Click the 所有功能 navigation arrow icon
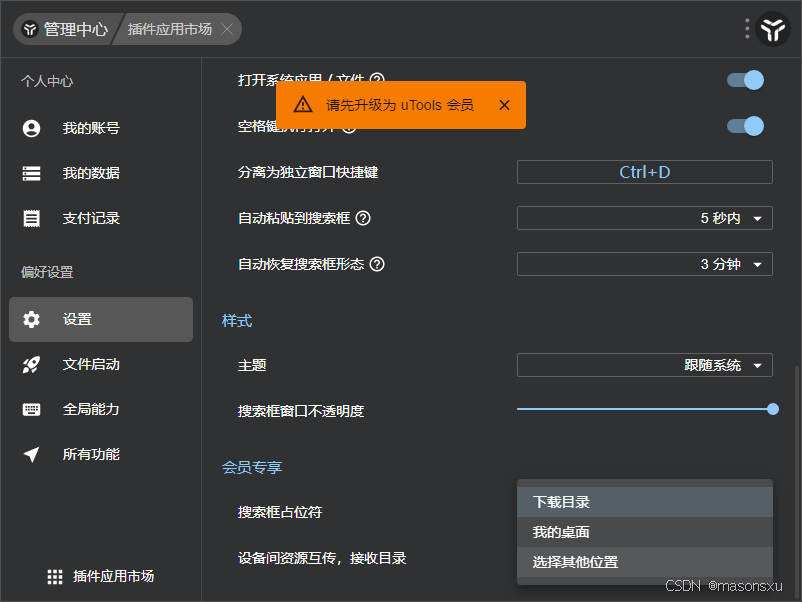This screenshot has width=802, height=602. (31, 454)
